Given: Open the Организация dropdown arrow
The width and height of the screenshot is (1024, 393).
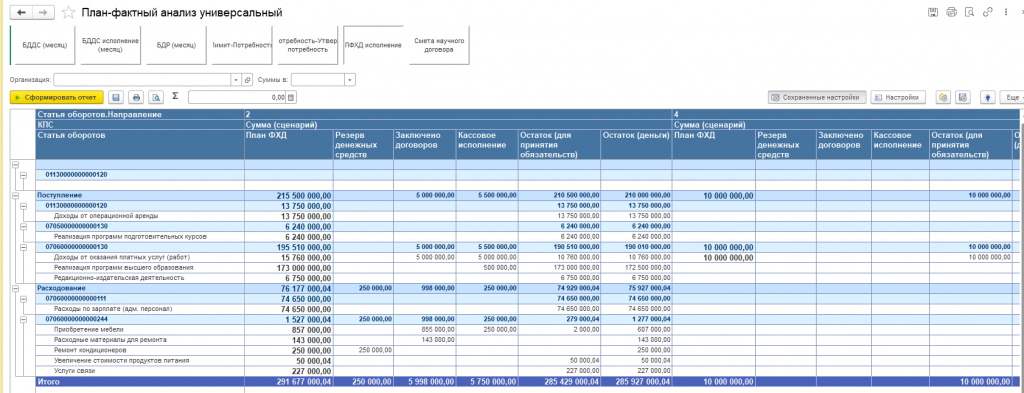Looking at the screenshot, I should tap(236, 80).
